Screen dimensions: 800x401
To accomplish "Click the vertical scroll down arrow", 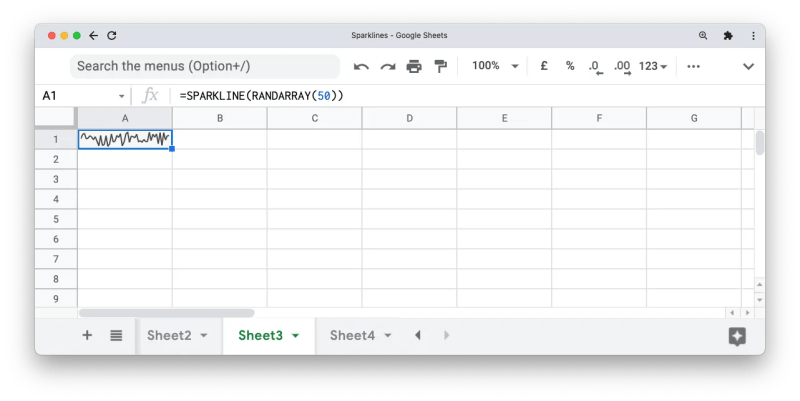I will point(760,300).
